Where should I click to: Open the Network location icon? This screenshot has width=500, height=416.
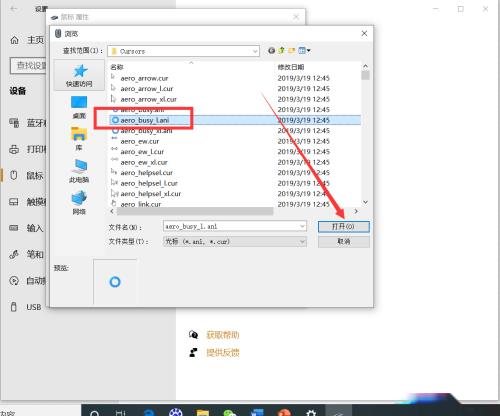(x=79, y=198)
